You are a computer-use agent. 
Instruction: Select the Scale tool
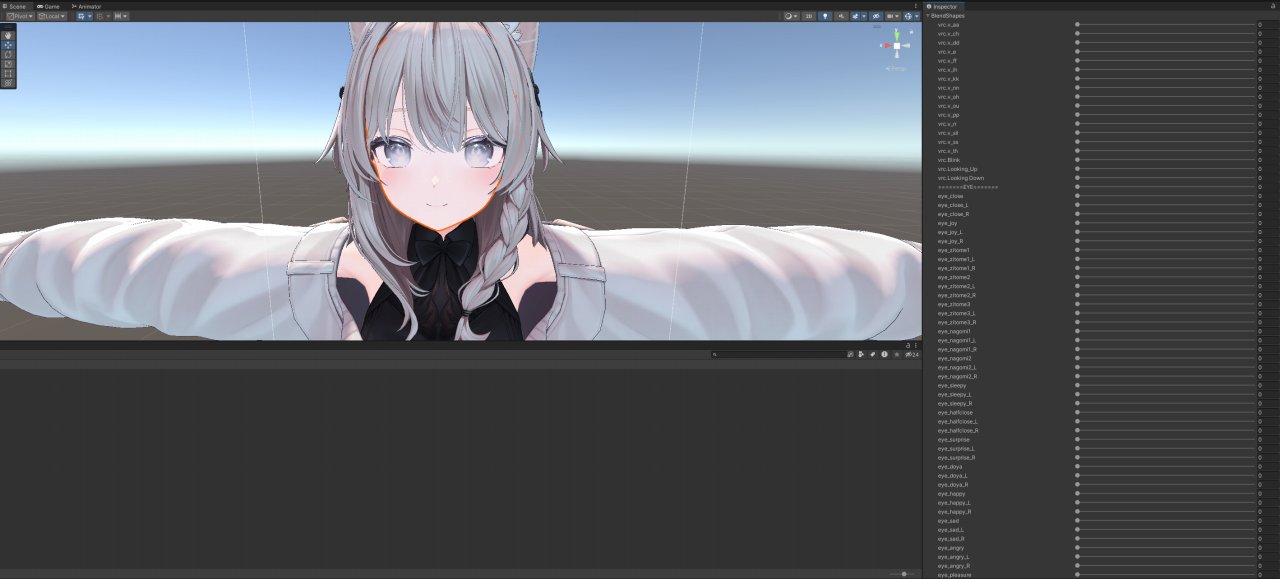(8, 64)
